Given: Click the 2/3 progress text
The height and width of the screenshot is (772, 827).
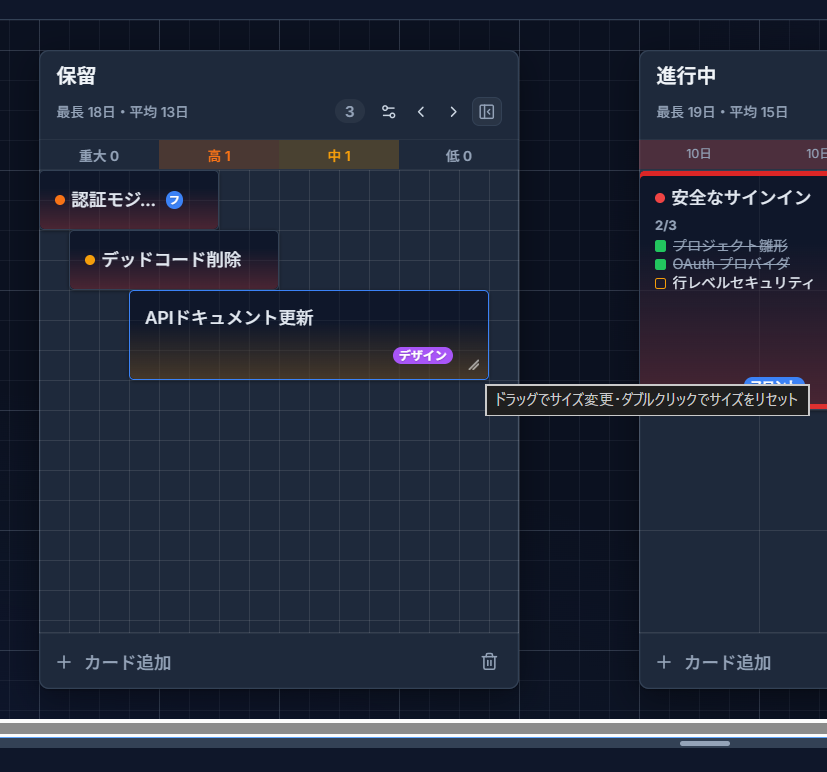Looking at the screenshot, I should [x=666, y=226].
